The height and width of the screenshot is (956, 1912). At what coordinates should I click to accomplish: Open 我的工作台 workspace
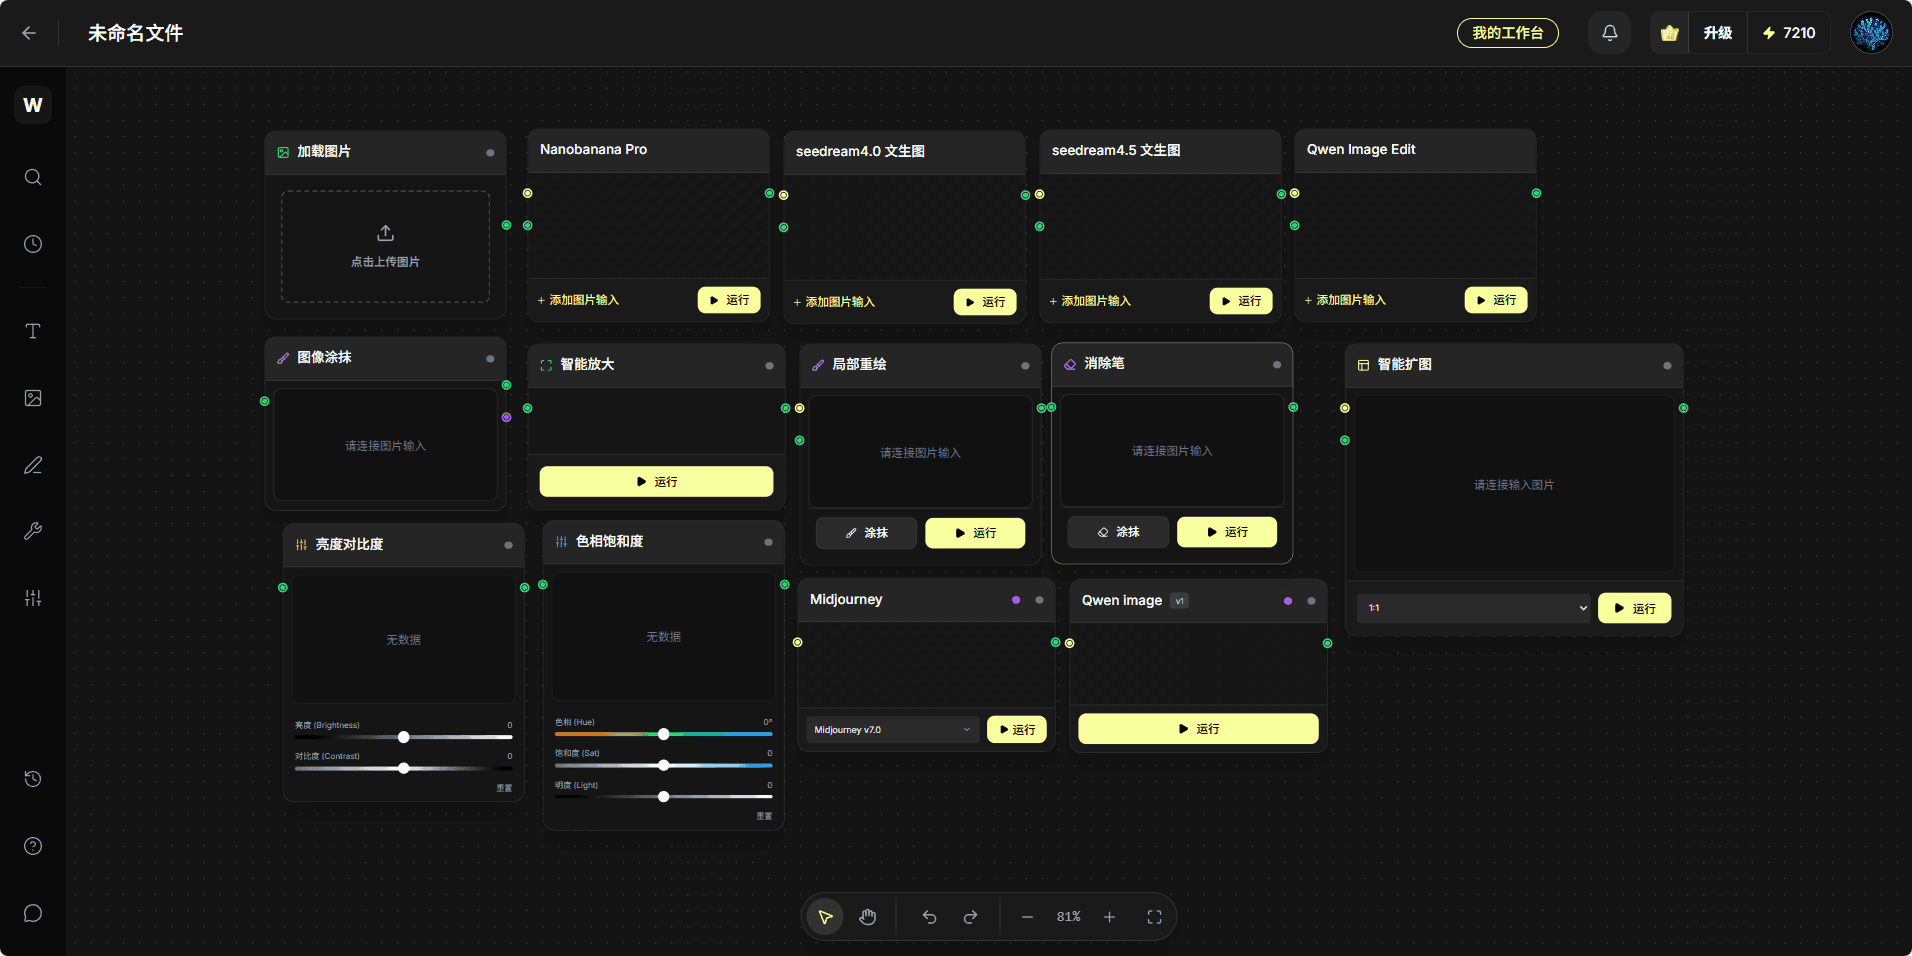coord(1507,33)
